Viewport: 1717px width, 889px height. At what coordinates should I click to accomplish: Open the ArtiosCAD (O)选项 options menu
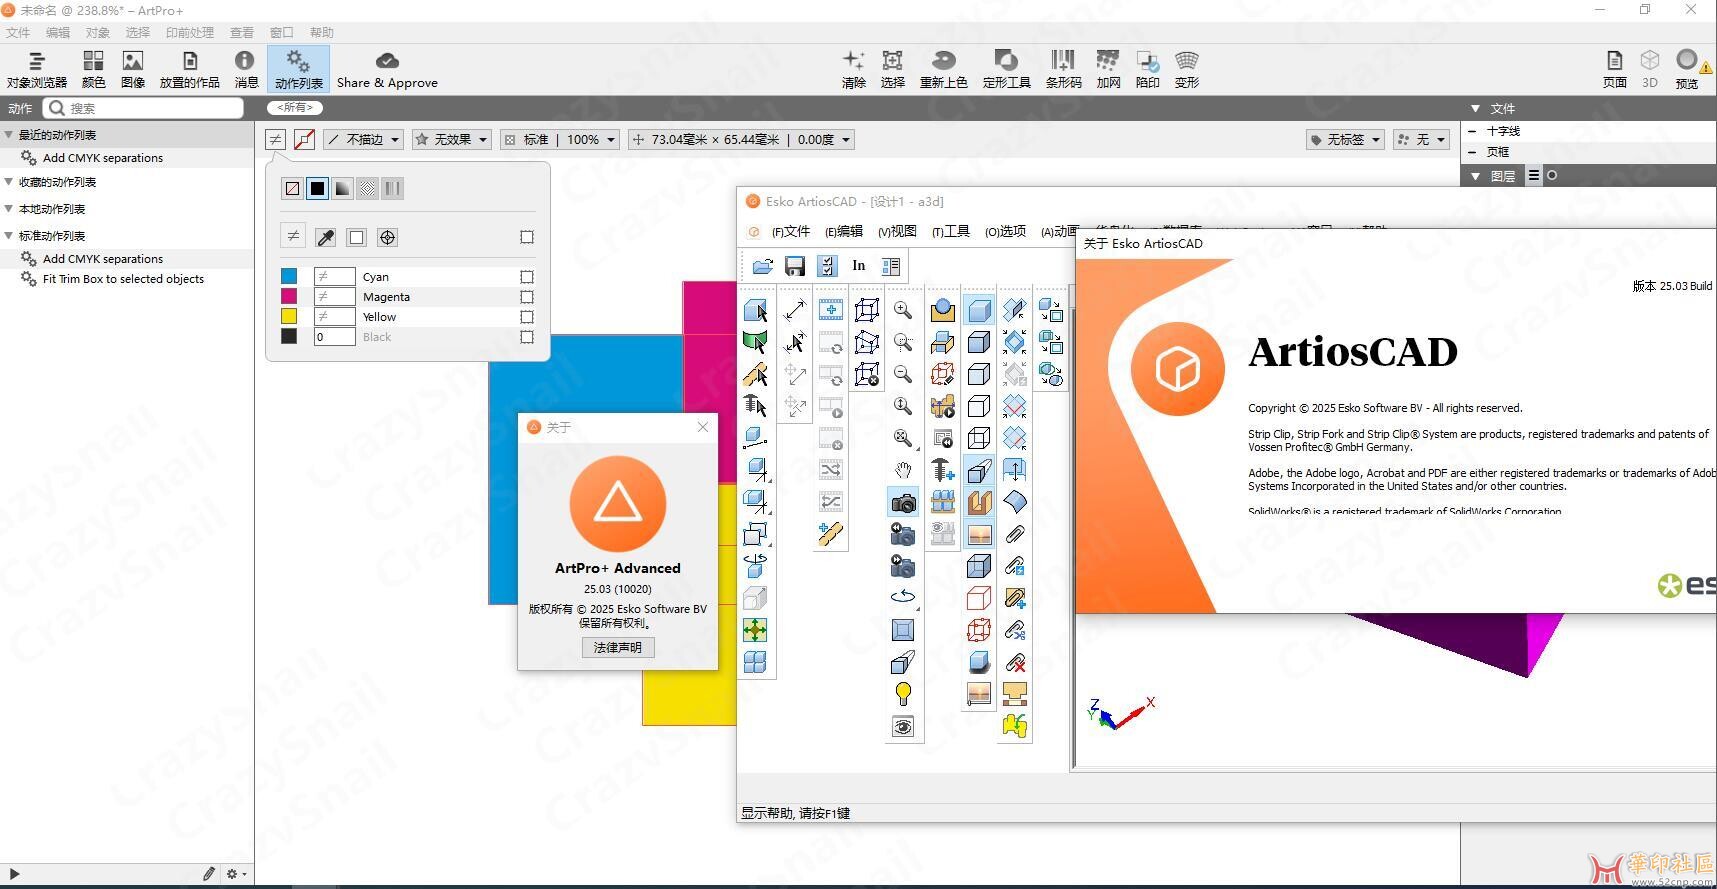1005,231
